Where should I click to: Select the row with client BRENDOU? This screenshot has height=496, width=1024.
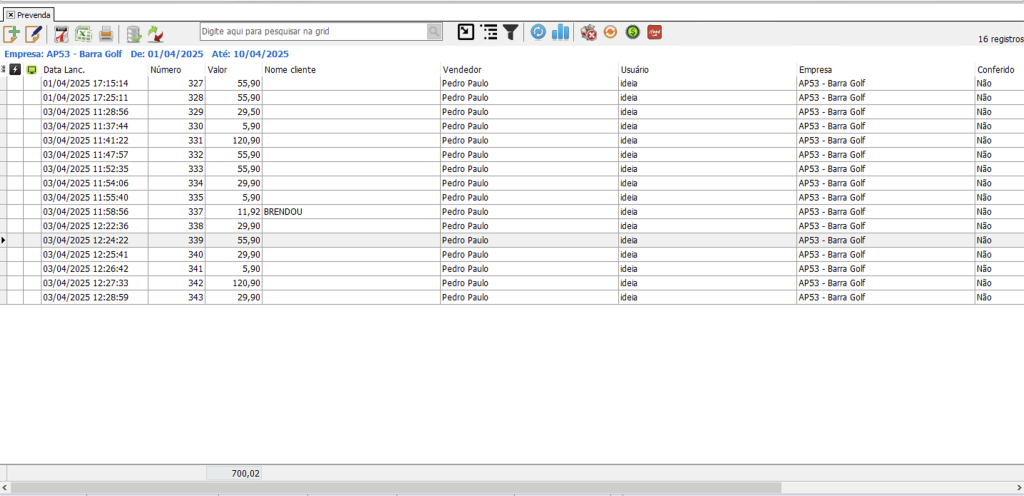[282, 212]
